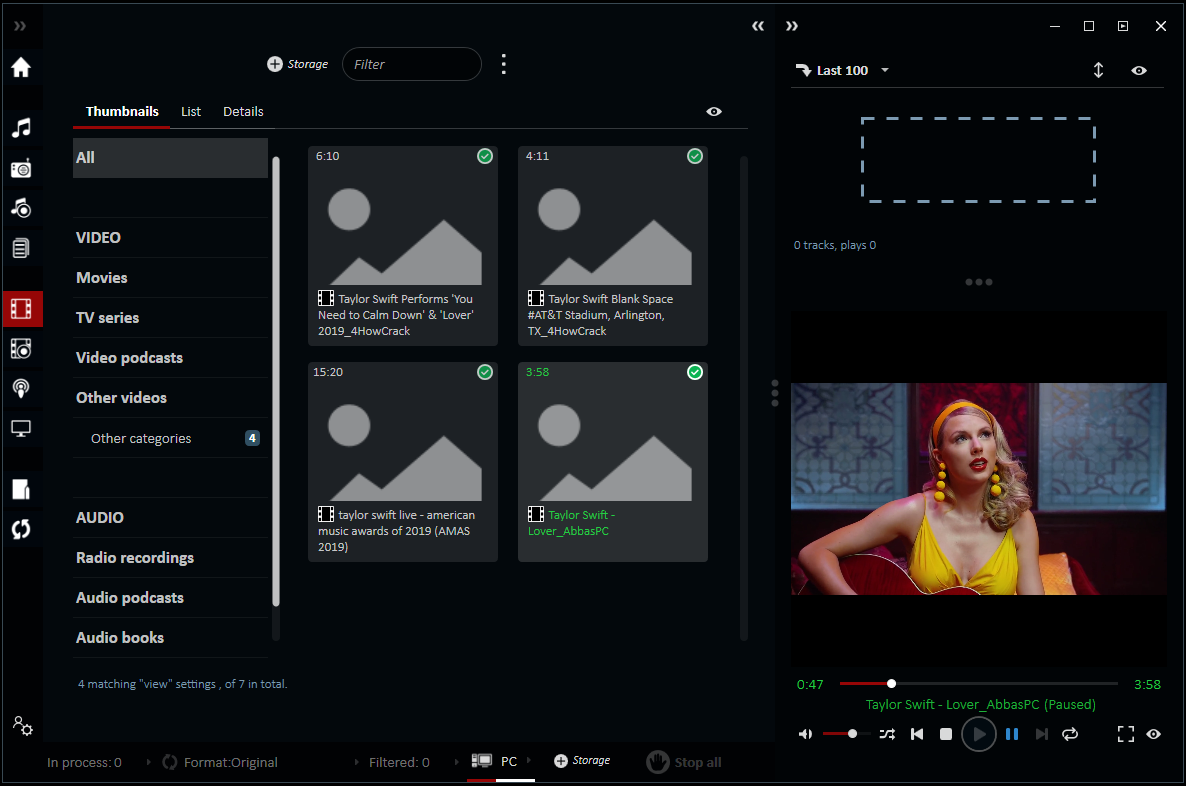The width and height of the screenshot is (1186, 786).
Task: Select the red Video film-strip sidebar icon
Action: 21,309
